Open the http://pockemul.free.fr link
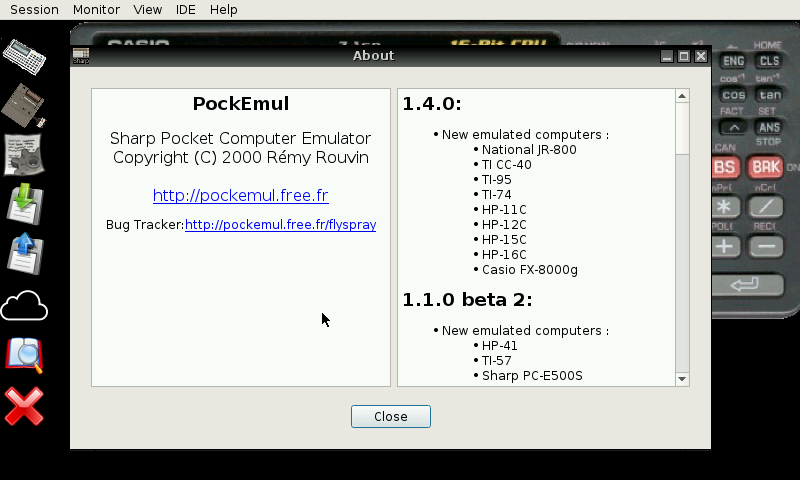Viewport: 800px width, 480px height. 241,195
